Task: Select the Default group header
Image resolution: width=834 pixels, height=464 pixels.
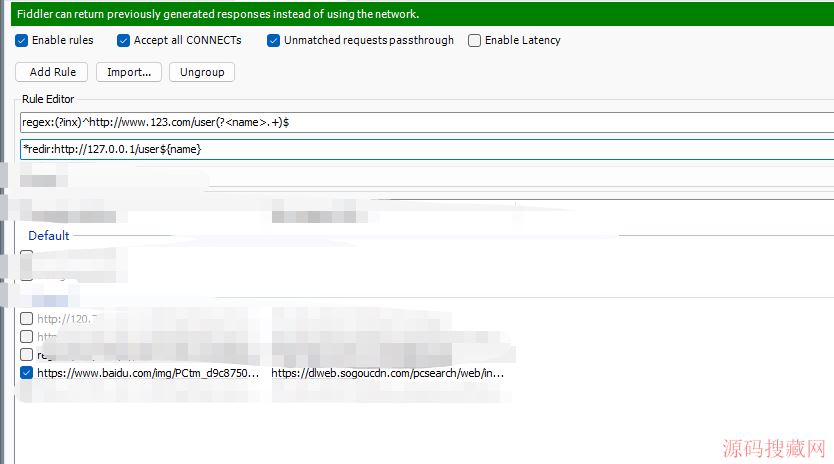Action: coord(49,236)
